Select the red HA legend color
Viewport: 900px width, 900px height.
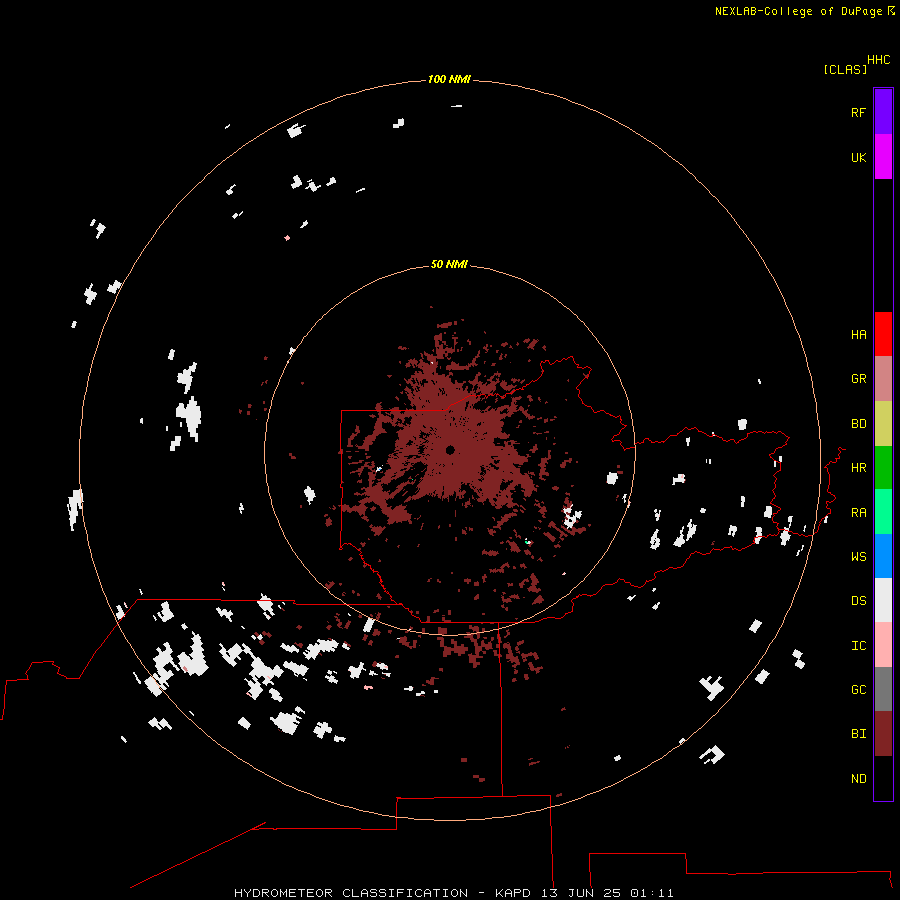[x=883, y=334]
